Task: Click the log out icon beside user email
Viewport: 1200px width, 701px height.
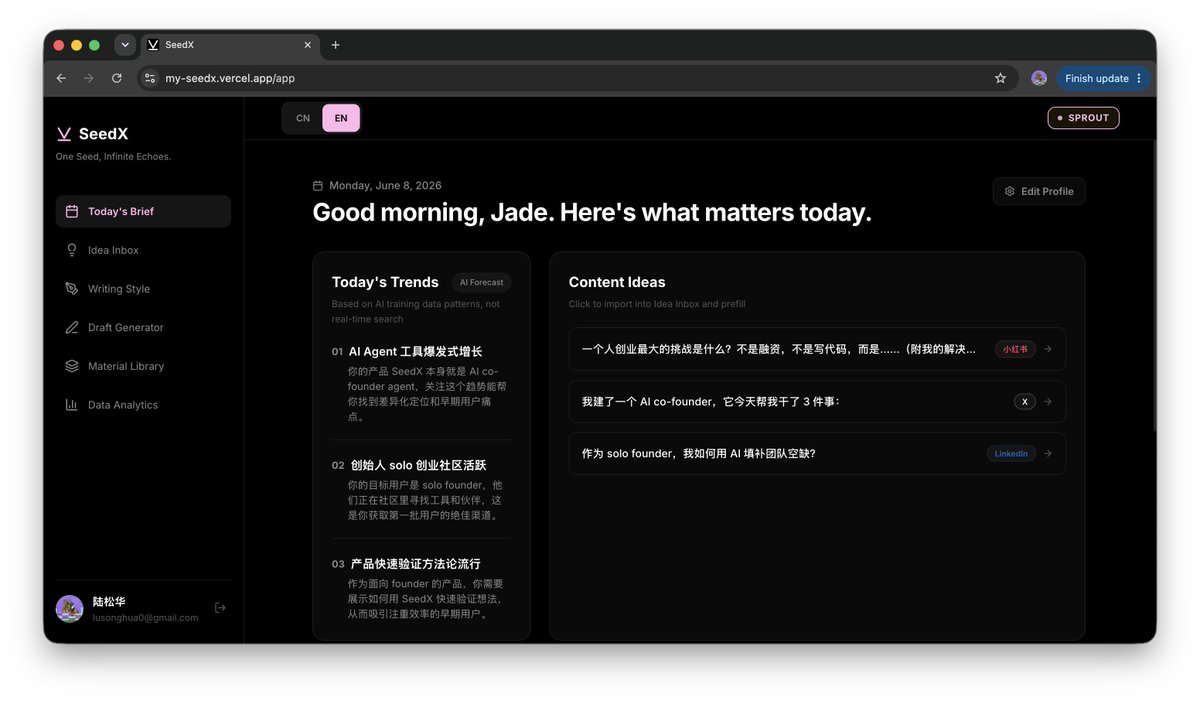Action: (x=220, y=608)
